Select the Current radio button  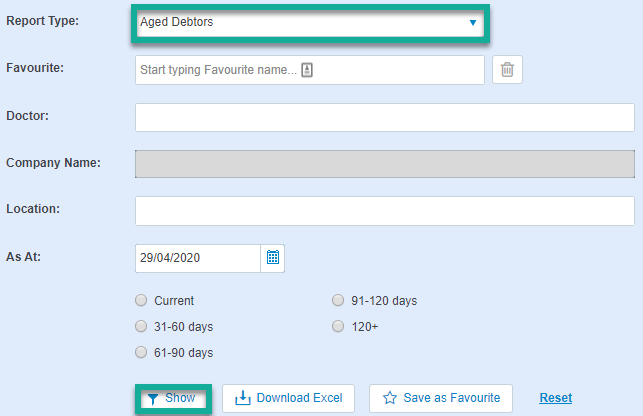pyautogui.click(x=141, y=300)
